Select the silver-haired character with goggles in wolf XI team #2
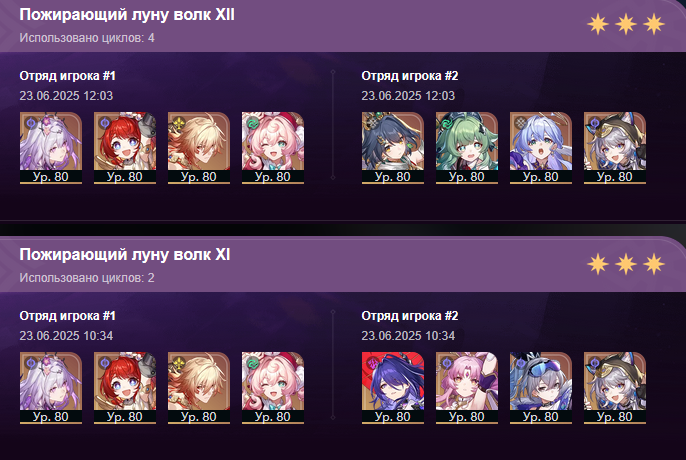Screen dimensions: 686x460 [541, 387]
